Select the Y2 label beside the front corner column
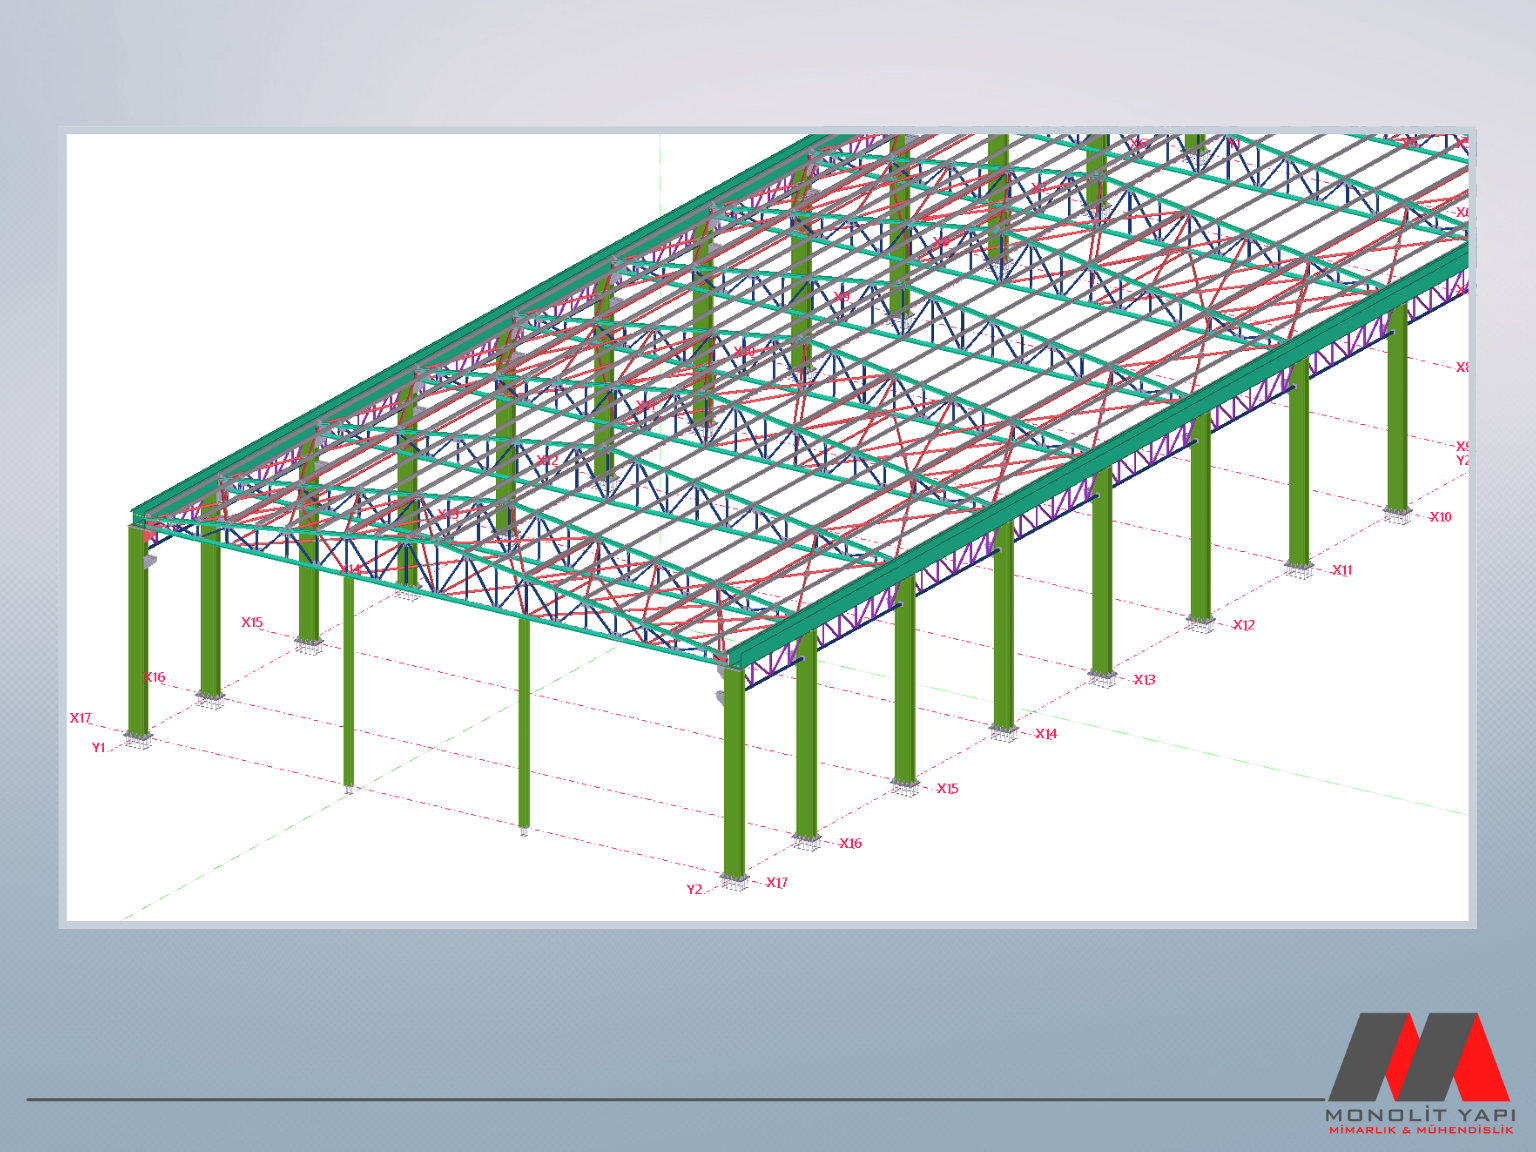The height and width of the screenshot is (1152, 1536). coord(694,889)
